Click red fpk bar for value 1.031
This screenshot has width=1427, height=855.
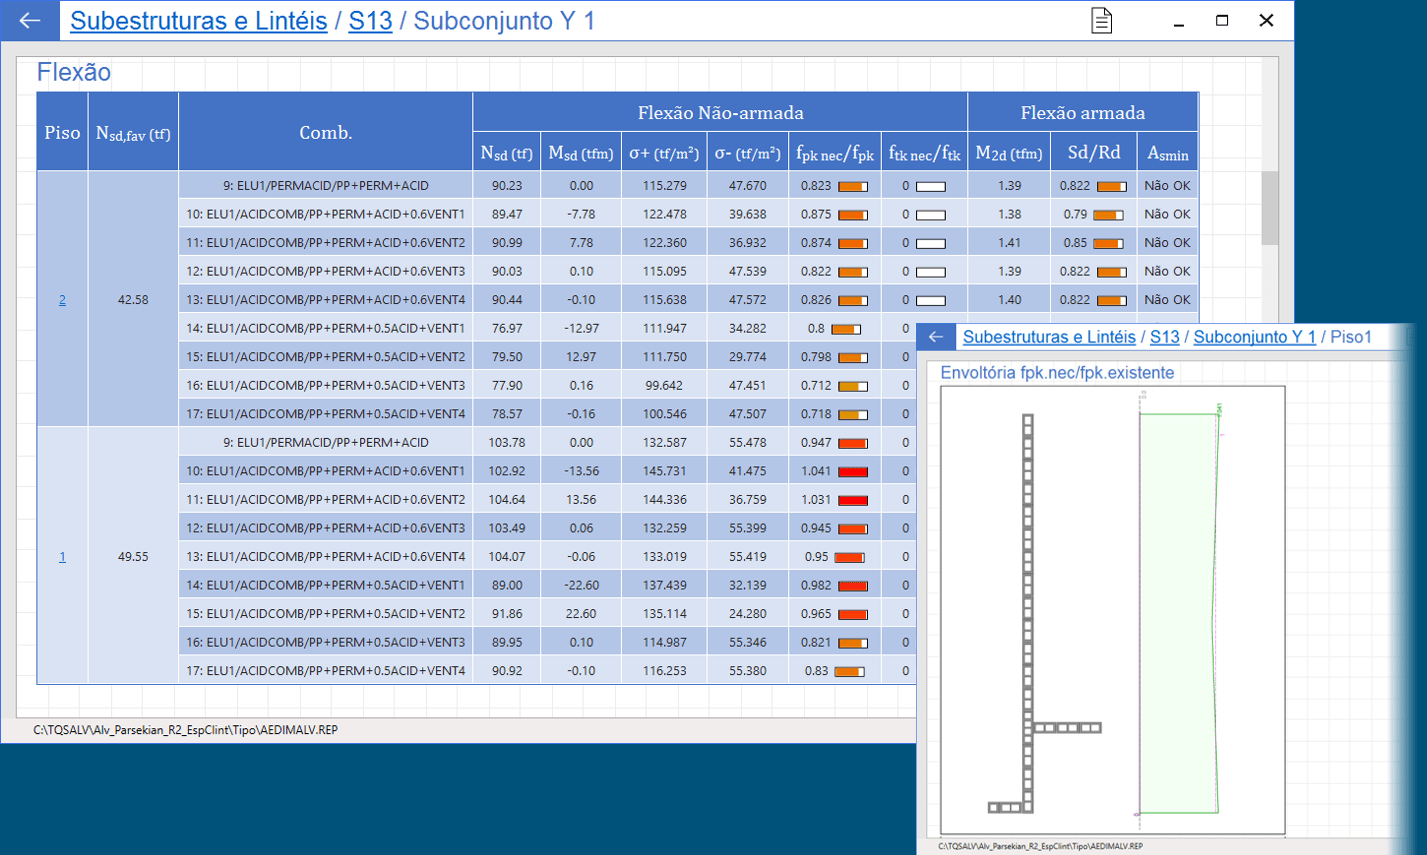tap(853, 500)
